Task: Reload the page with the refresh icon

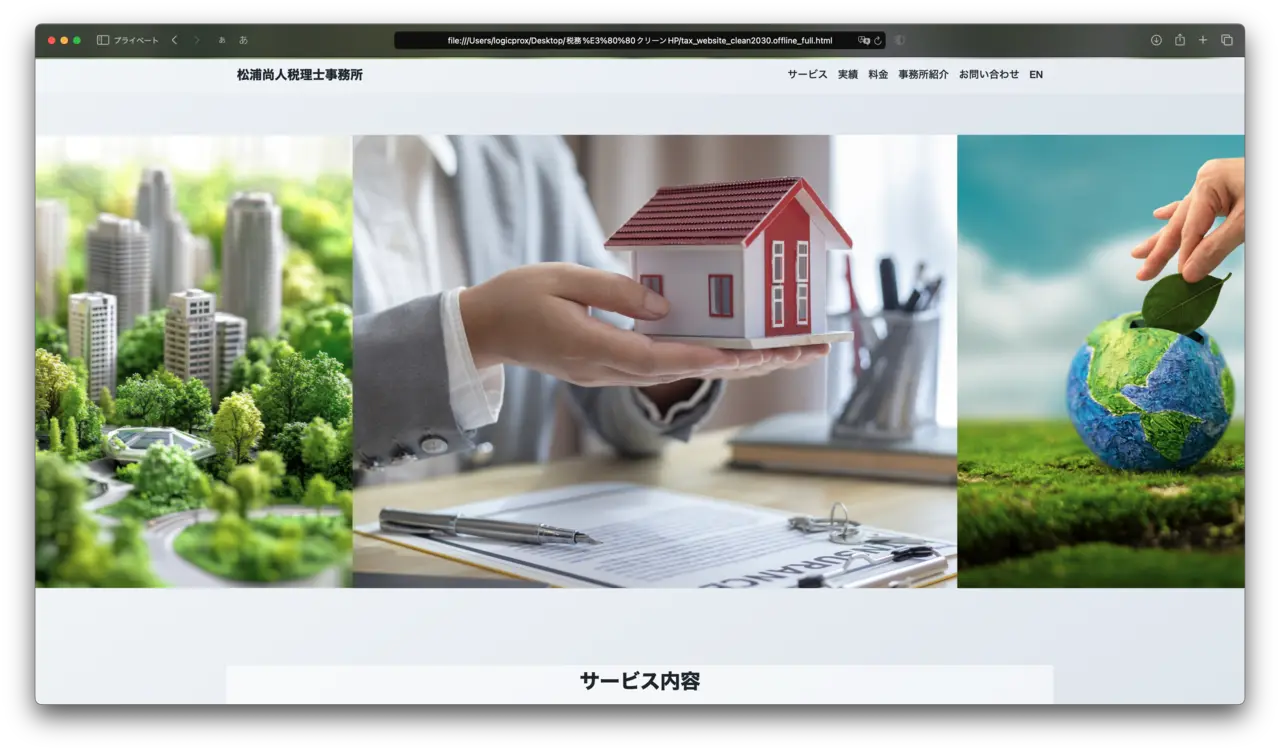Action: pyautogui.click(x=878, y=41)
